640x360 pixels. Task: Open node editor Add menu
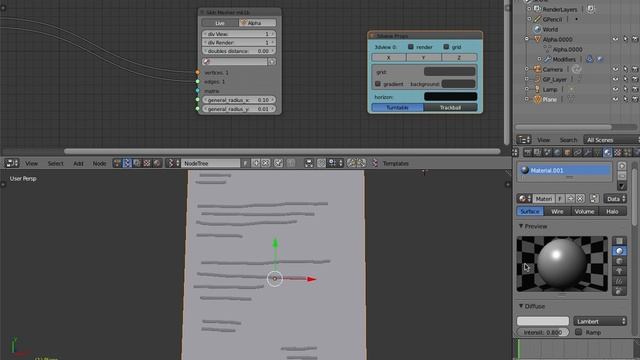click(x=78, y=163)
